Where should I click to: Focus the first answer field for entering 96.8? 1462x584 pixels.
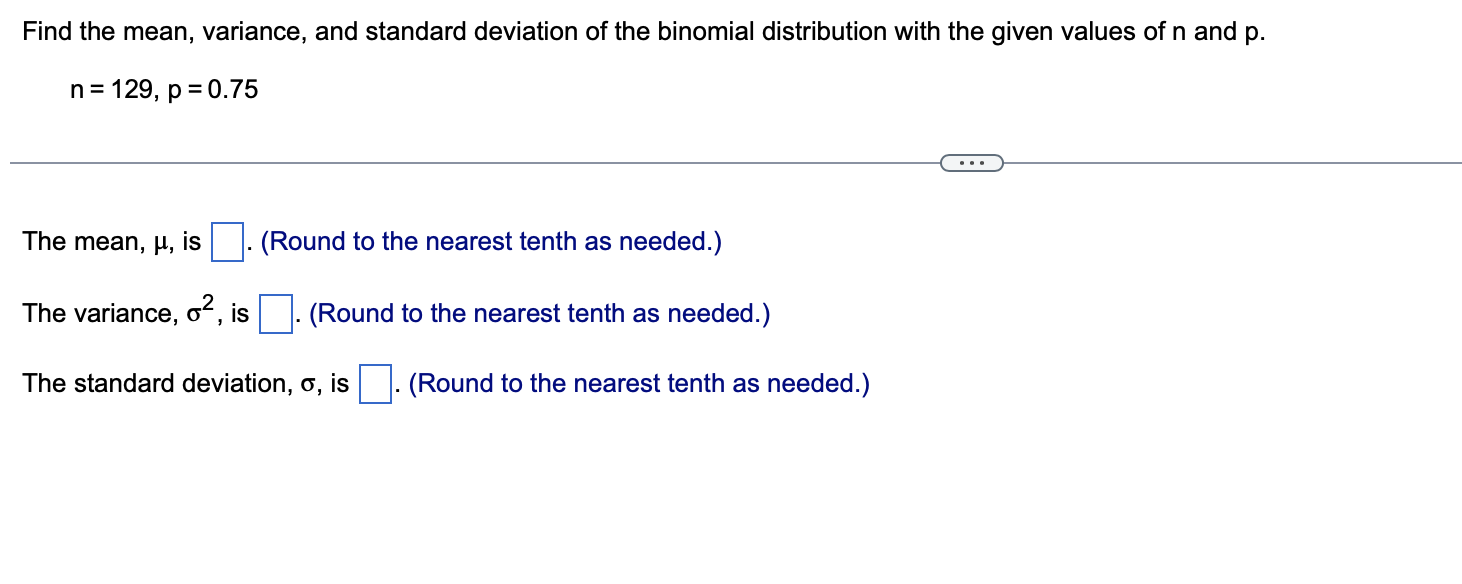coord(227,241)
